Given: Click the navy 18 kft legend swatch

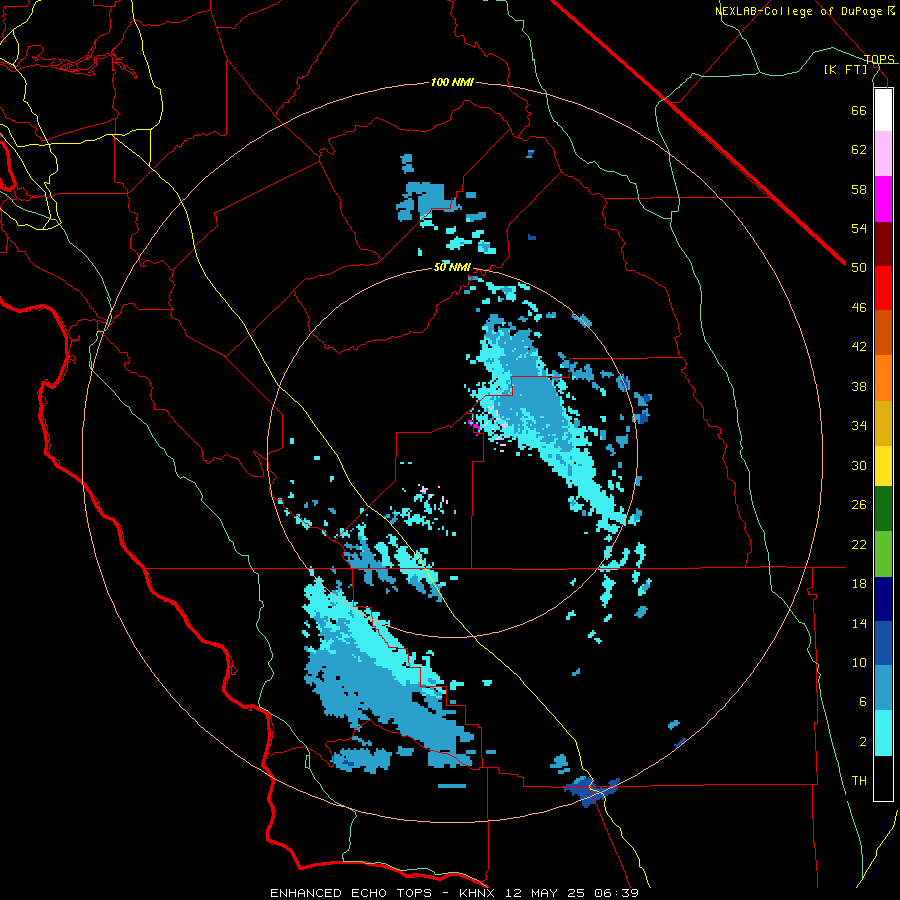Looking at the screenshot, I should point(883,599).
